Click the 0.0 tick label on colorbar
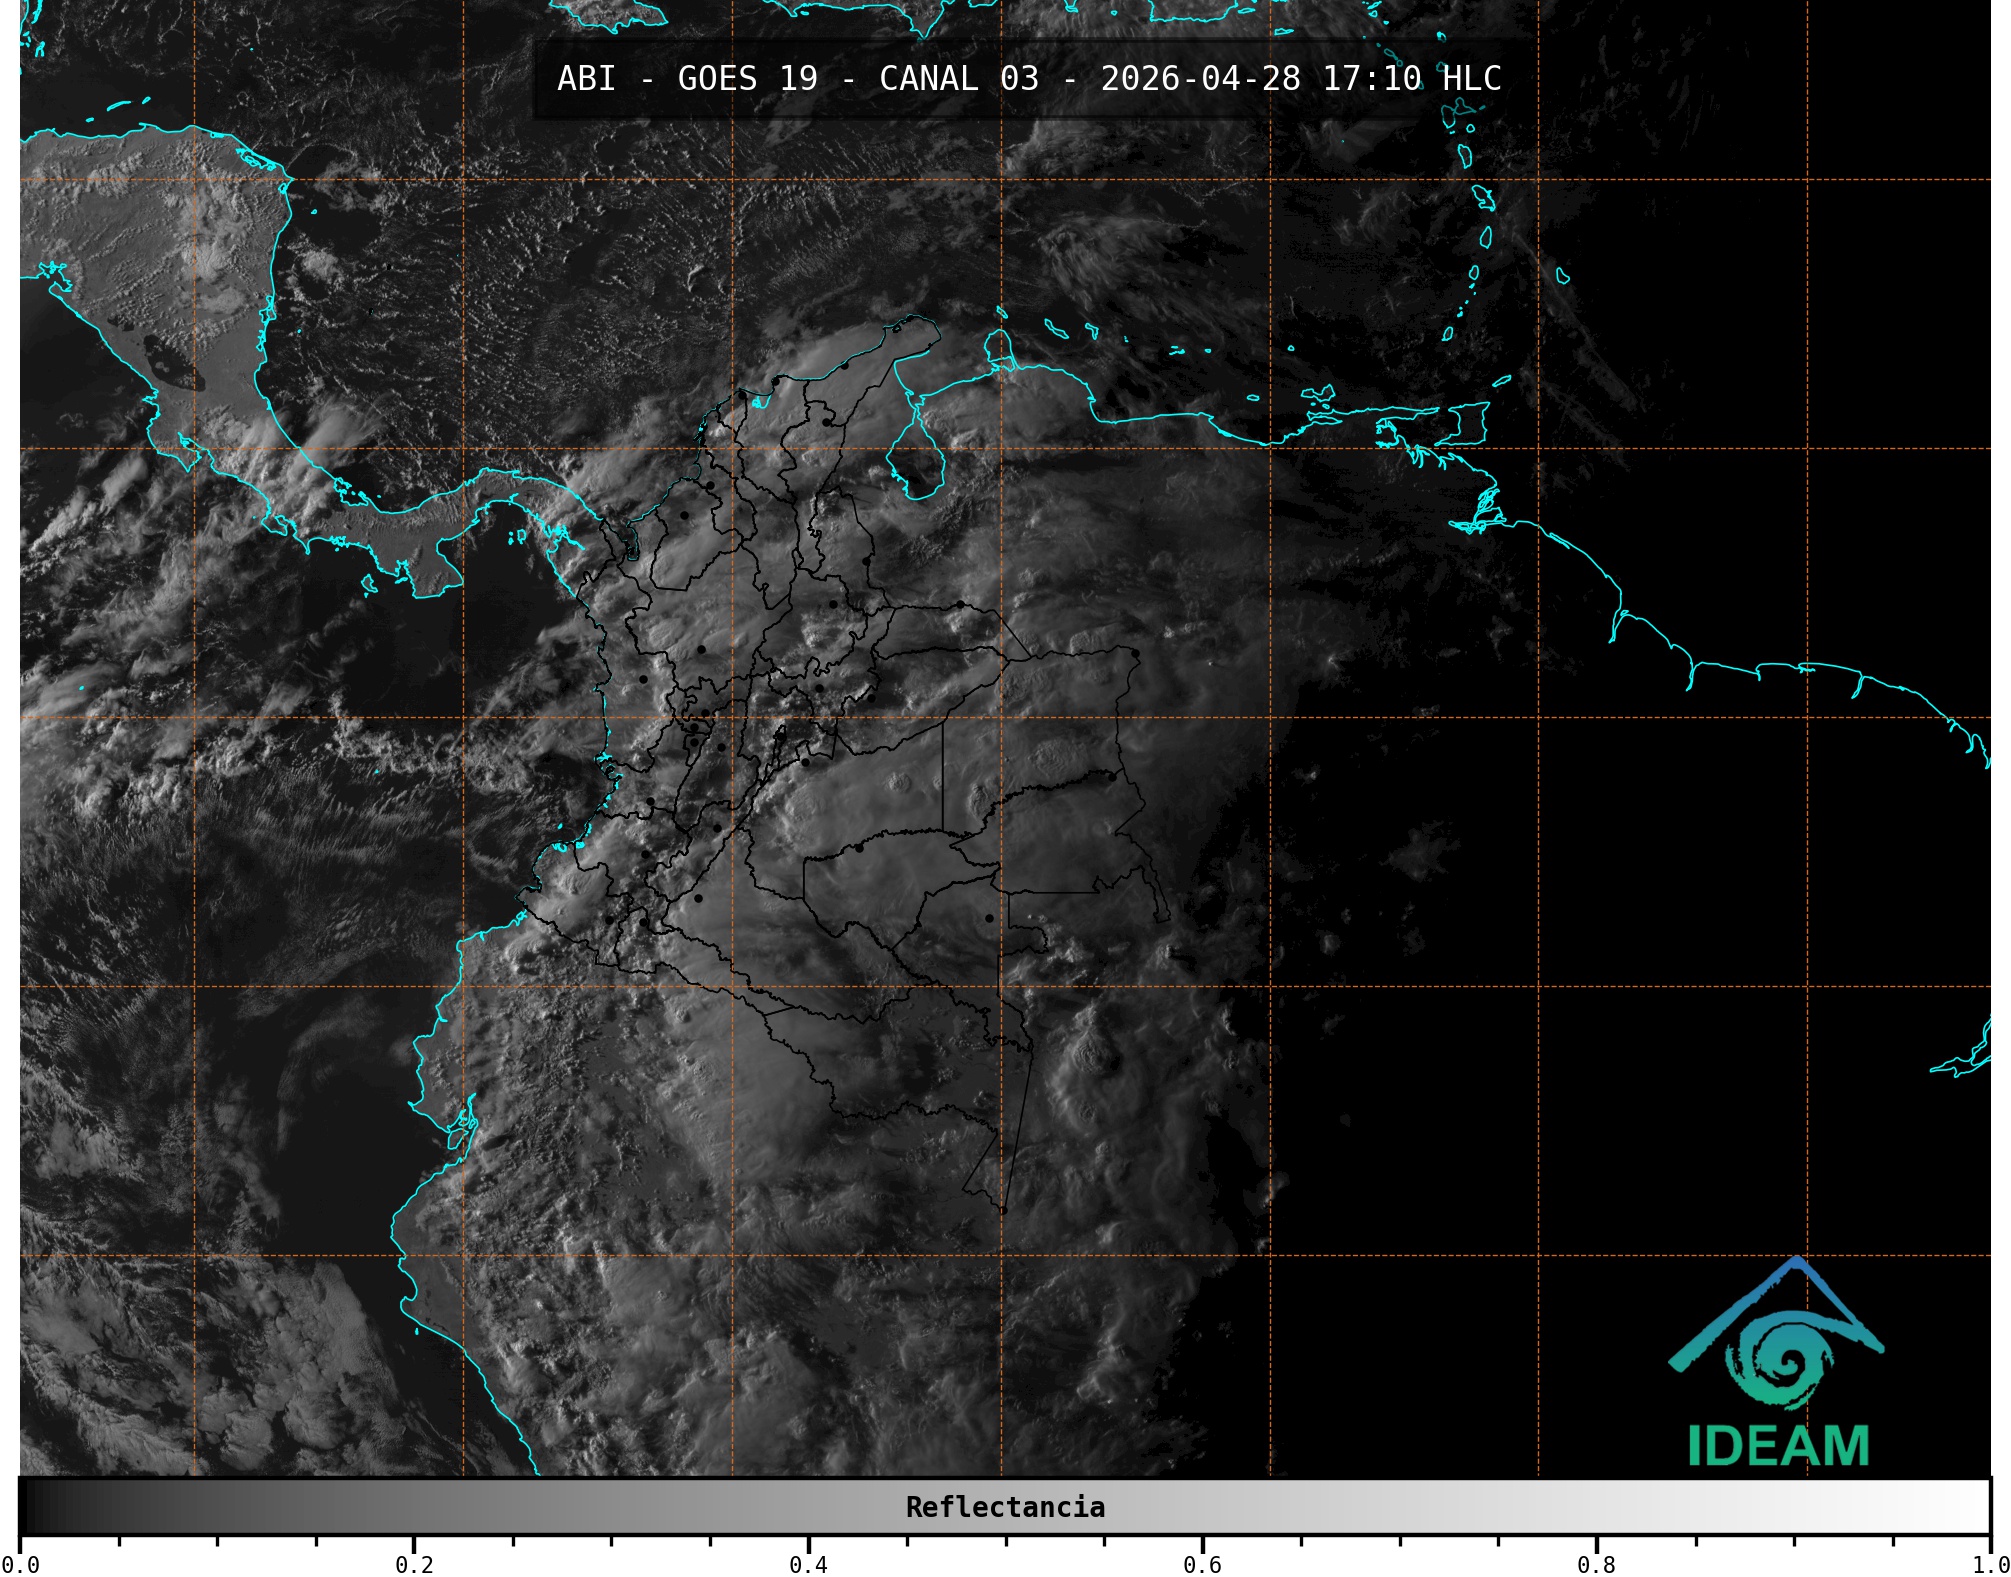The height and width of the screenshot is (1577, 2011). coord(20,1564)
